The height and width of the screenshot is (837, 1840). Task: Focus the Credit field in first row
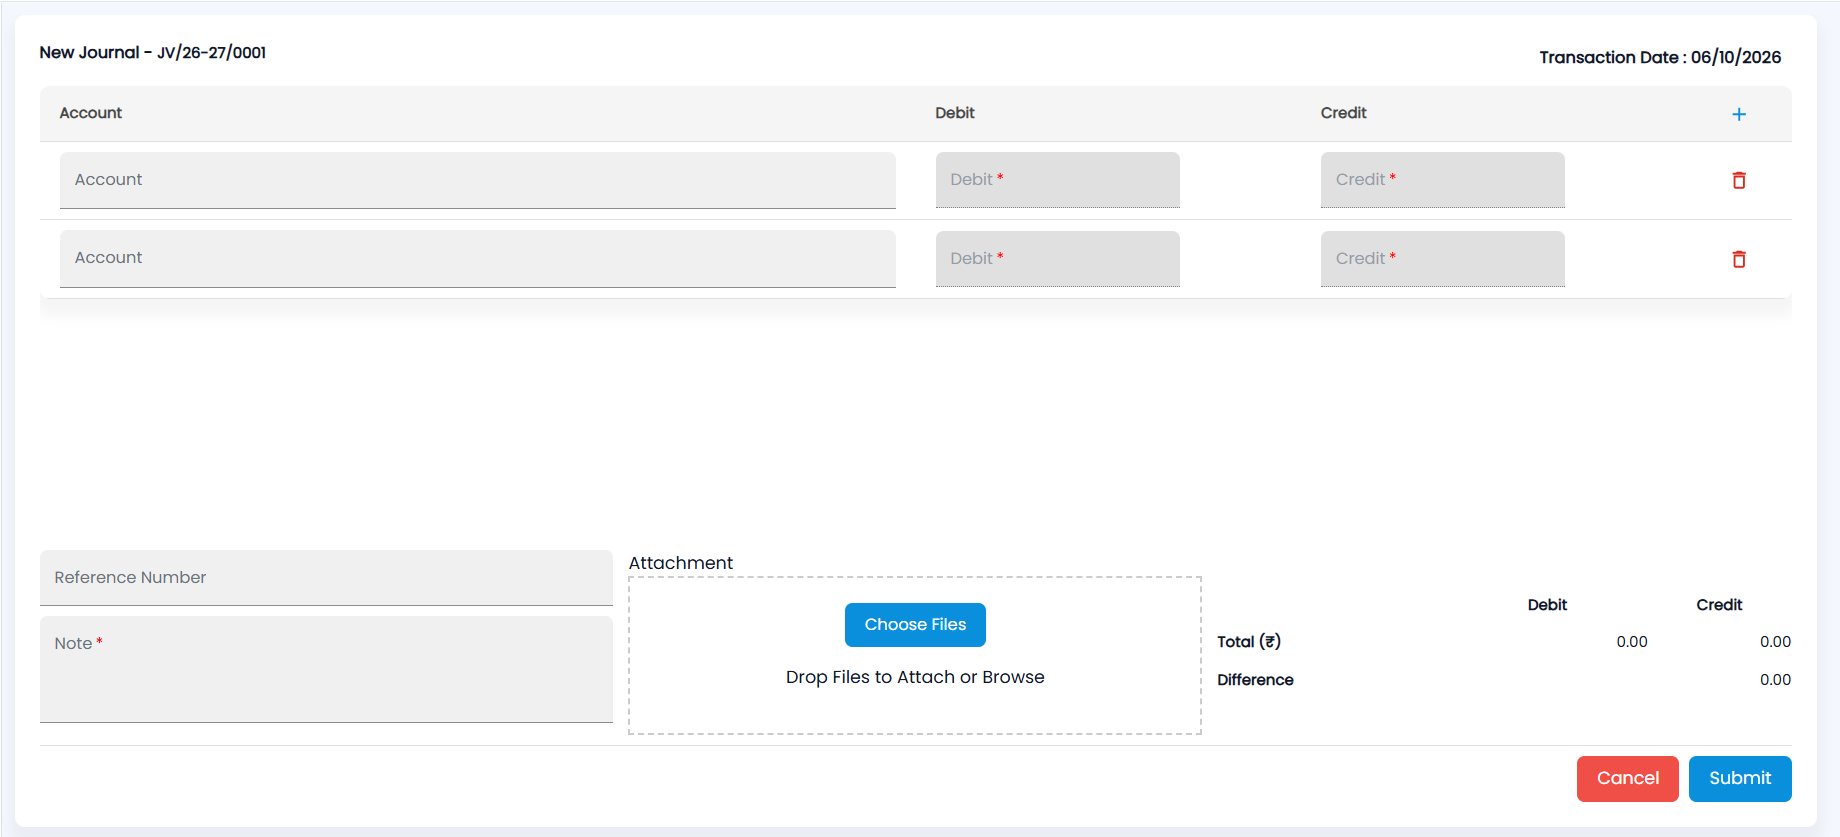[1443, 180]
